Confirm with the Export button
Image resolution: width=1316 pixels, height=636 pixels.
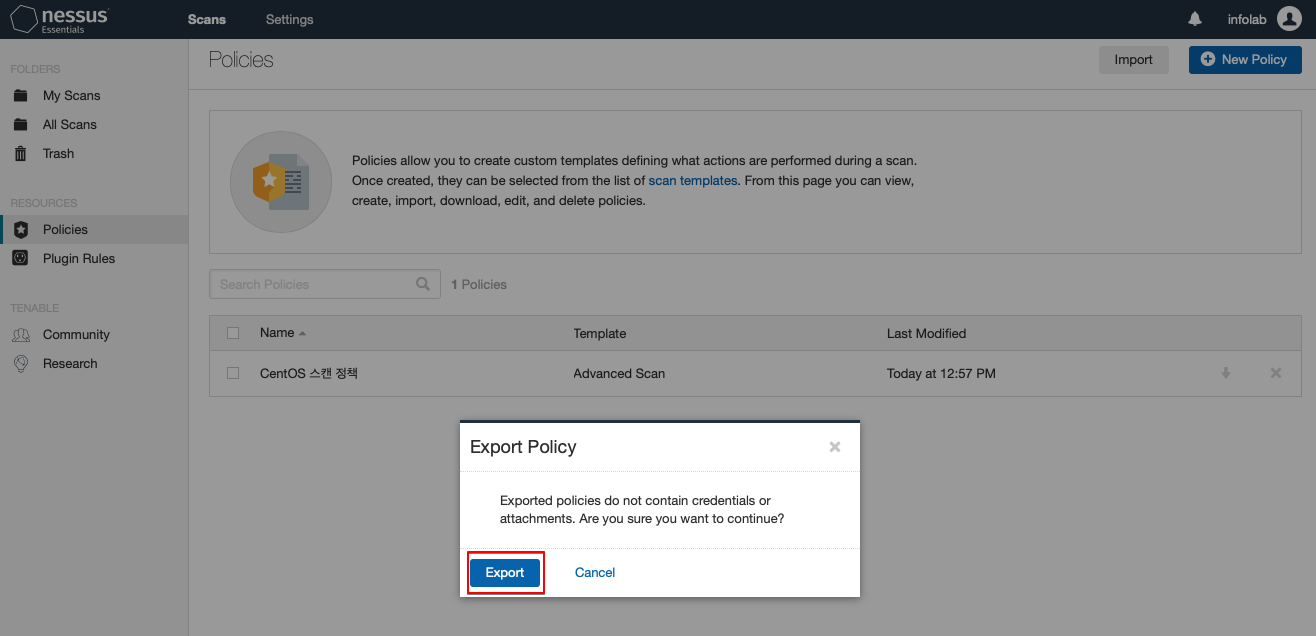pos(505,573)
